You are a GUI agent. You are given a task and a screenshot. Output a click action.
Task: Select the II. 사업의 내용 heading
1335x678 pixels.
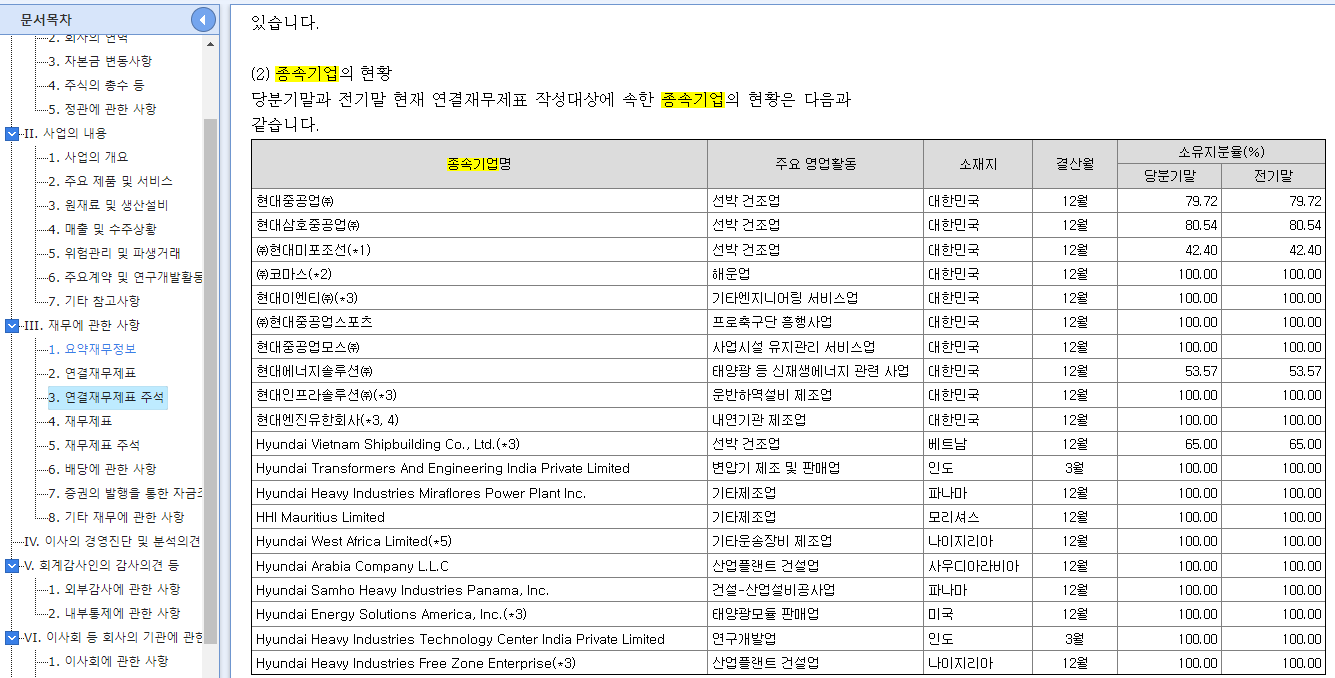pyautogui.click(x=65, y=133)
